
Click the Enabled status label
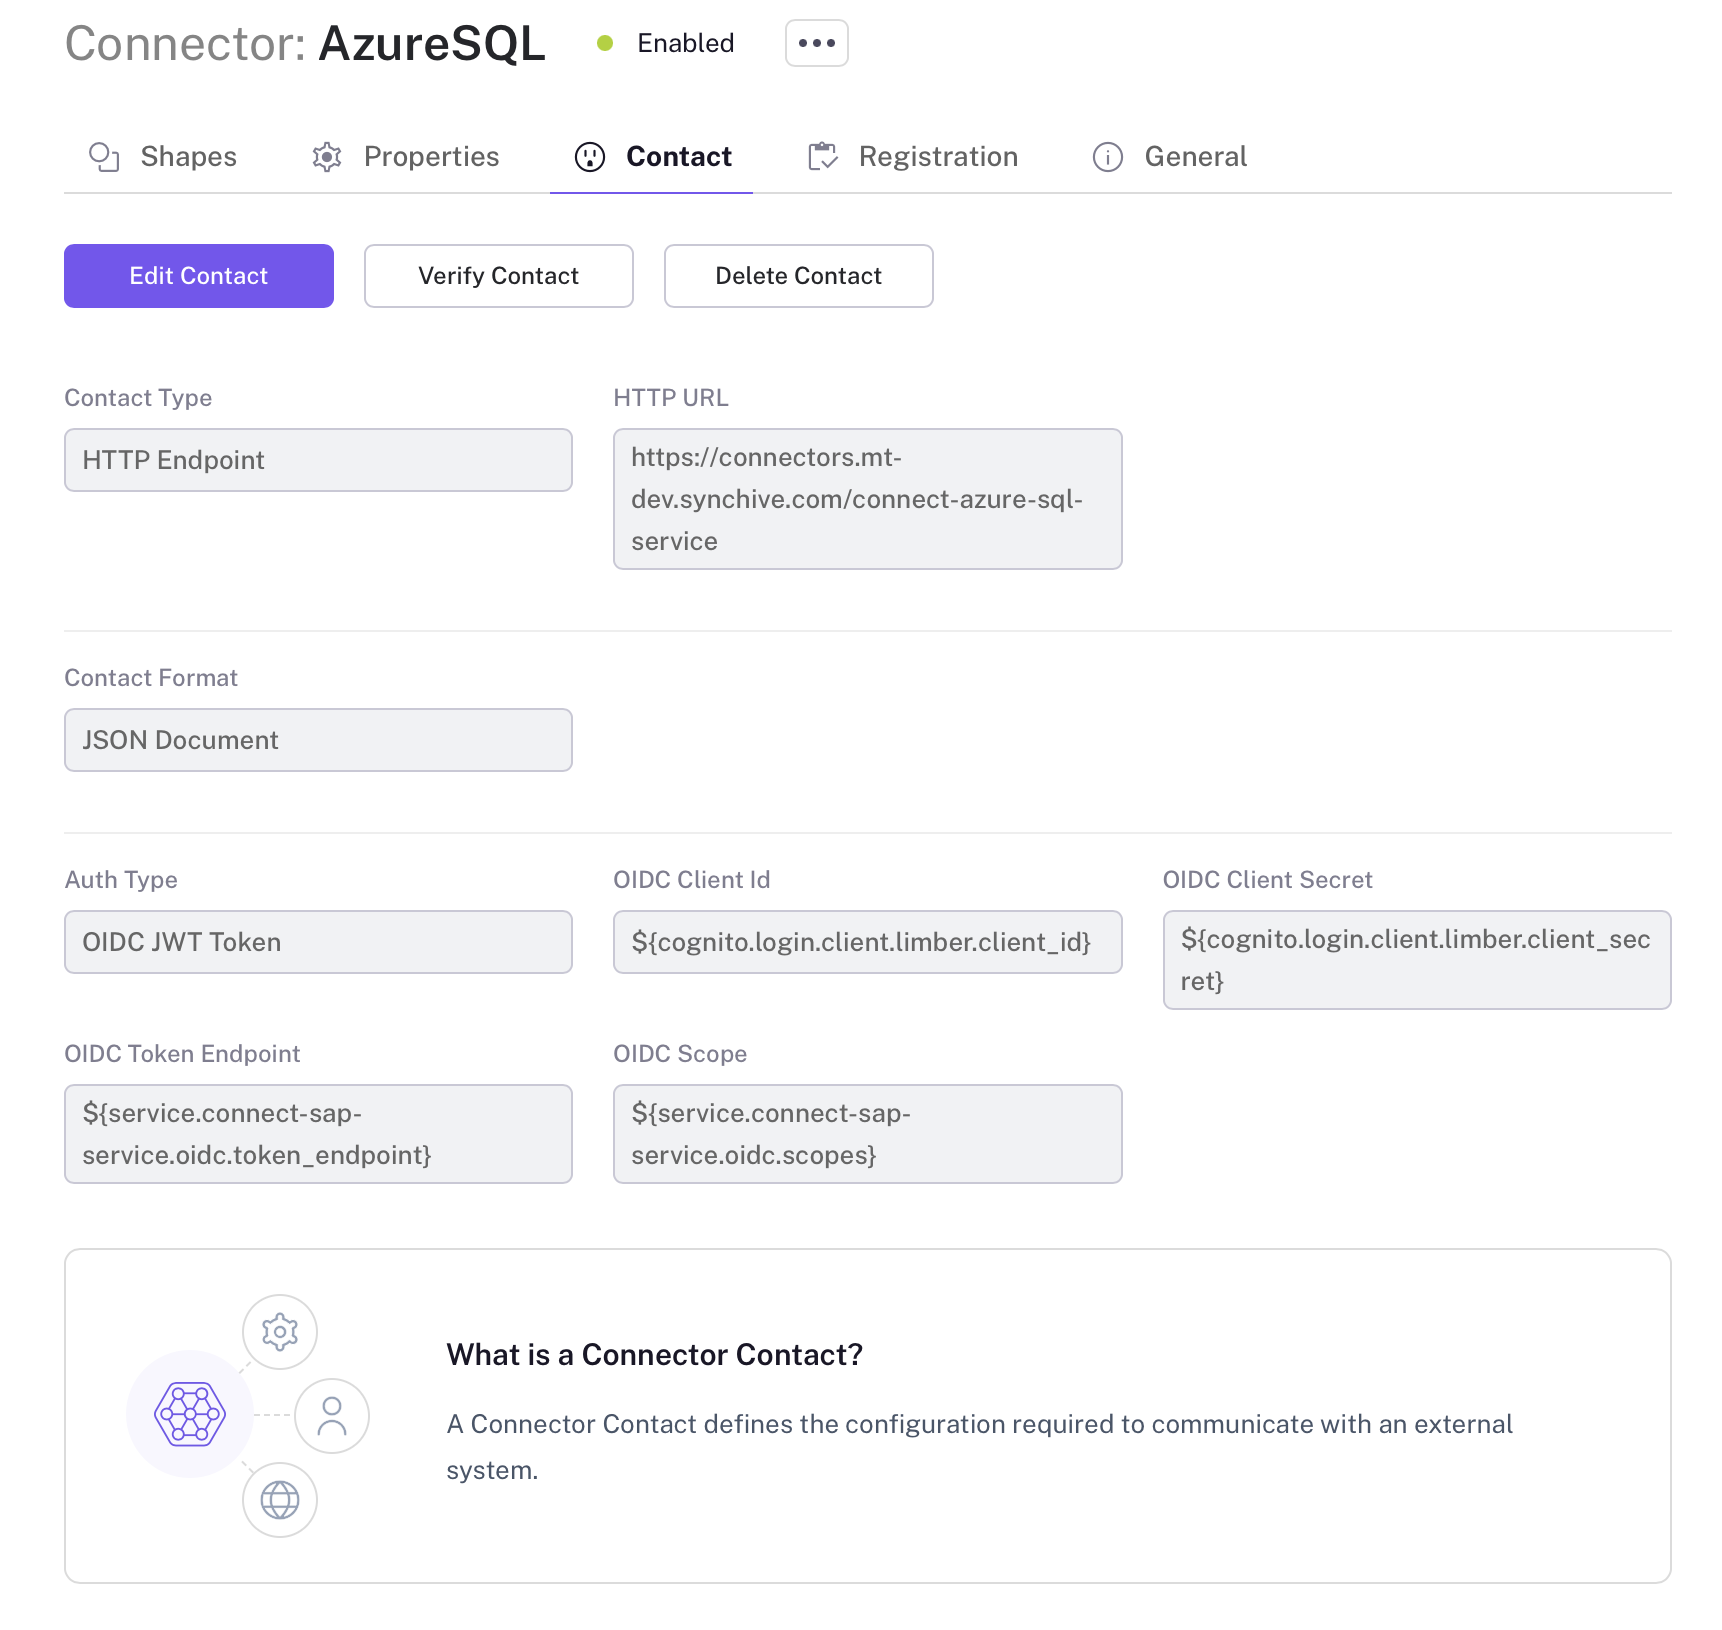click(x=686, y=43)
